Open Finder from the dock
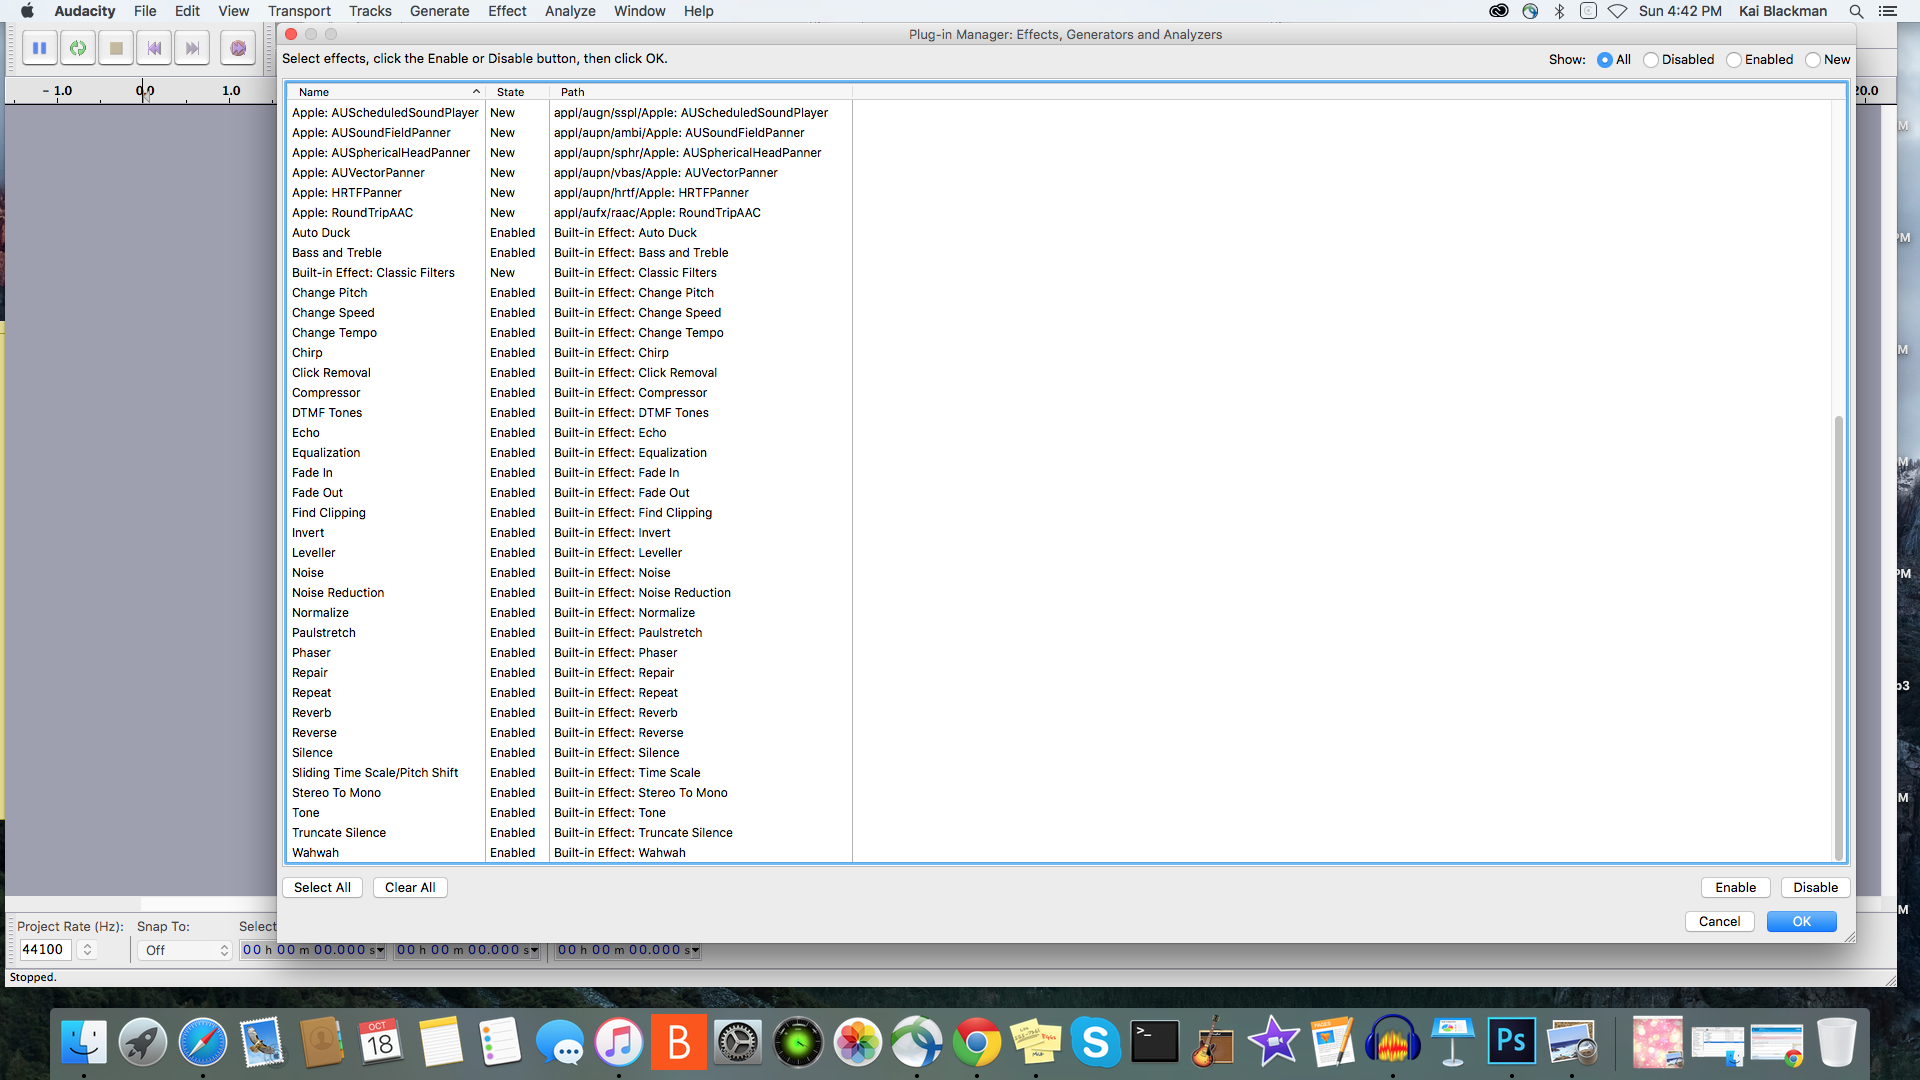This screenshot has height=1080, width=1920. 84,1042
